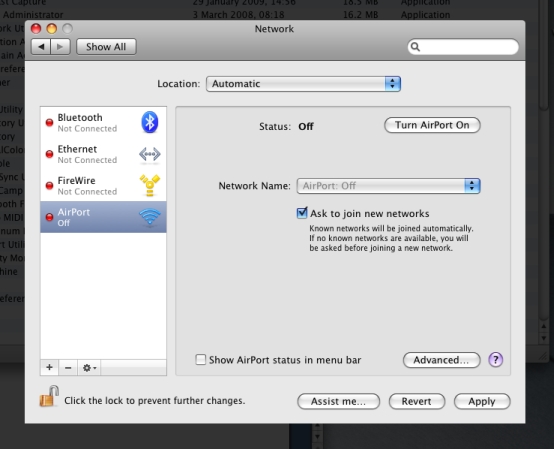The image size is (554, 449).
Task: Click the Status value Off
Action: point(306,126)
